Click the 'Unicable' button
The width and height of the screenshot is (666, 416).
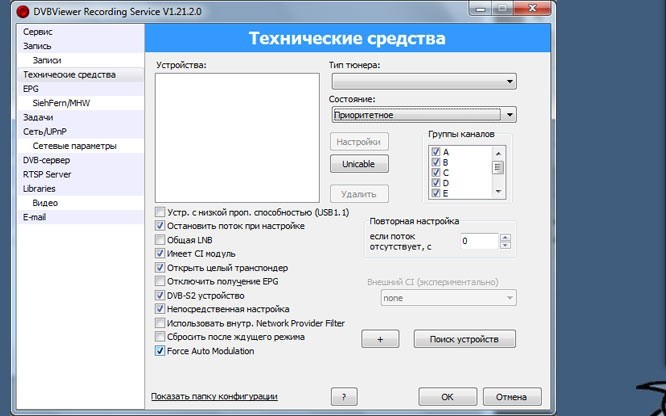point(359,163)
